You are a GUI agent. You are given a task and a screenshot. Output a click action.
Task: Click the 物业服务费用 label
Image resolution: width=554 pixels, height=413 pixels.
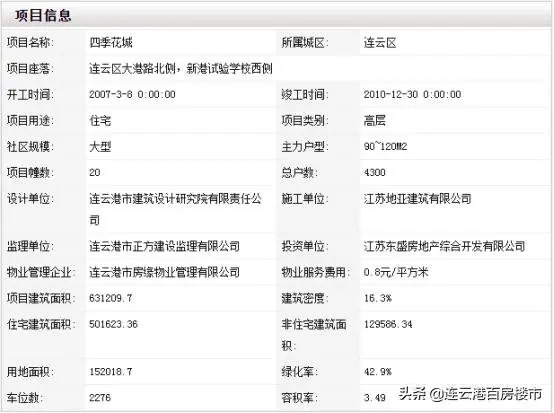[316, 272]
